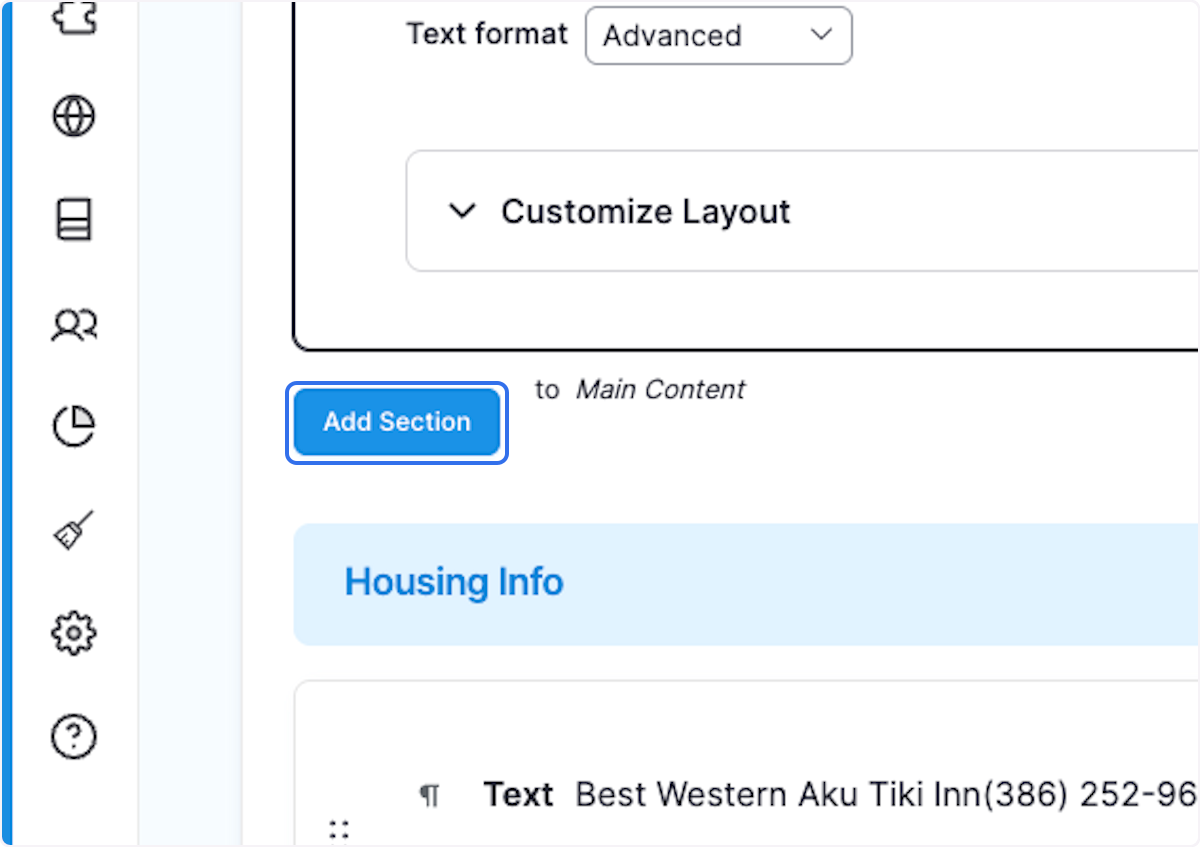Click the chevron on the Advanced selector
This screenshot has width=1200, height=847.
(822, 35)
